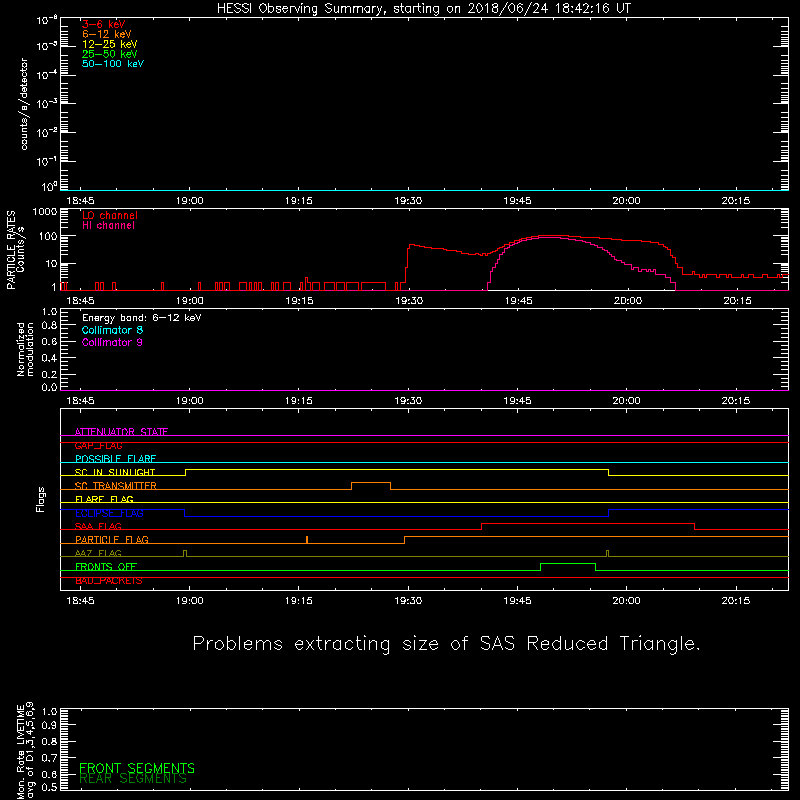Click the 20:00 tick below the flags plot
Image resolution: width=800 pixels, height=800 pixels.
click(x=627, y=601)
